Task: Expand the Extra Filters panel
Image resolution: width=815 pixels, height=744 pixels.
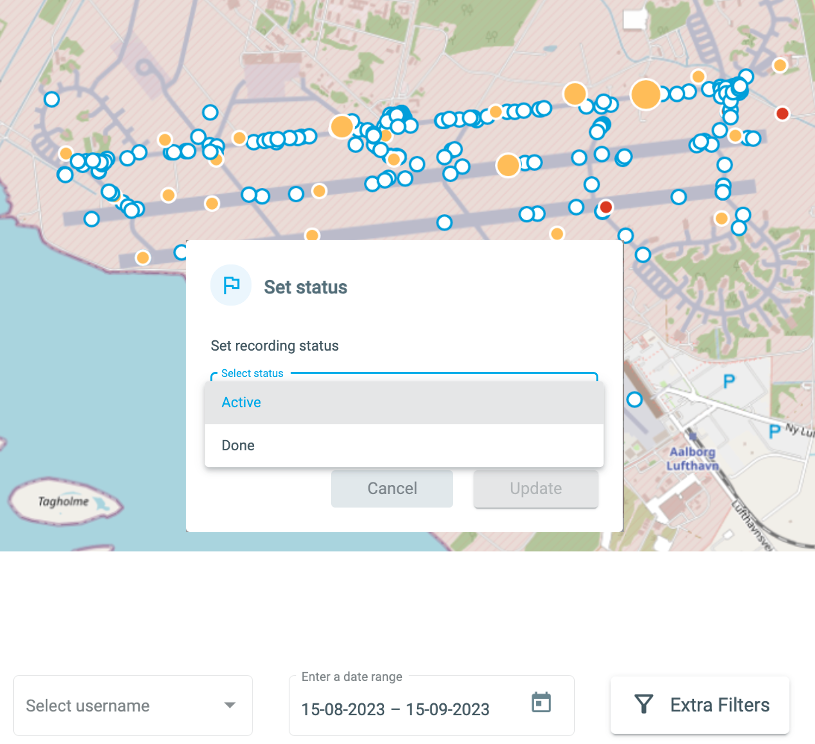Action: click(699, 704)
